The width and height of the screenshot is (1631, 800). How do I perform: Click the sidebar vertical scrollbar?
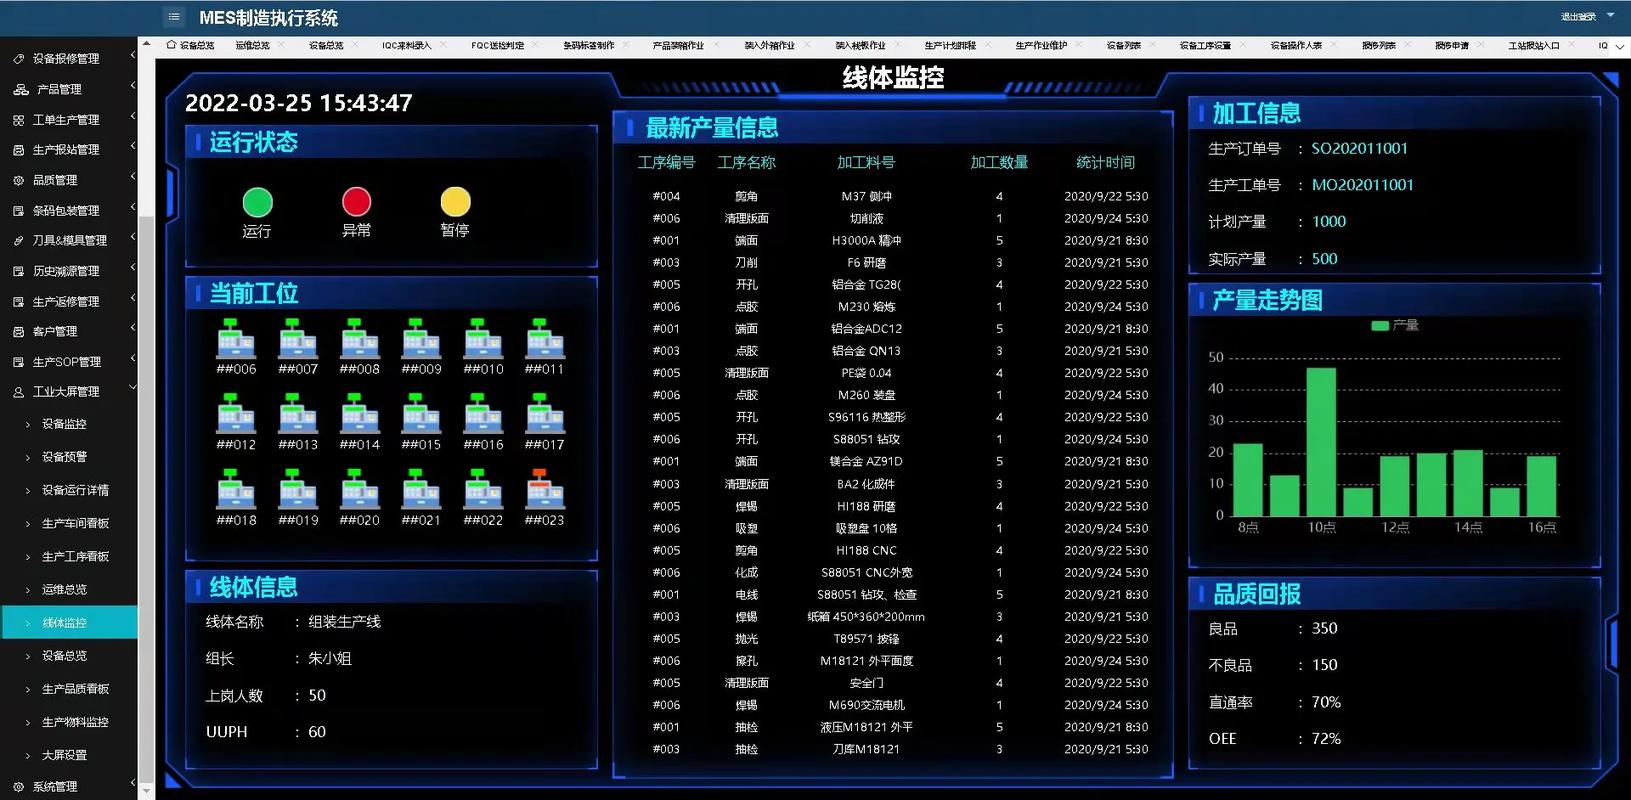(x=146, y=500)
